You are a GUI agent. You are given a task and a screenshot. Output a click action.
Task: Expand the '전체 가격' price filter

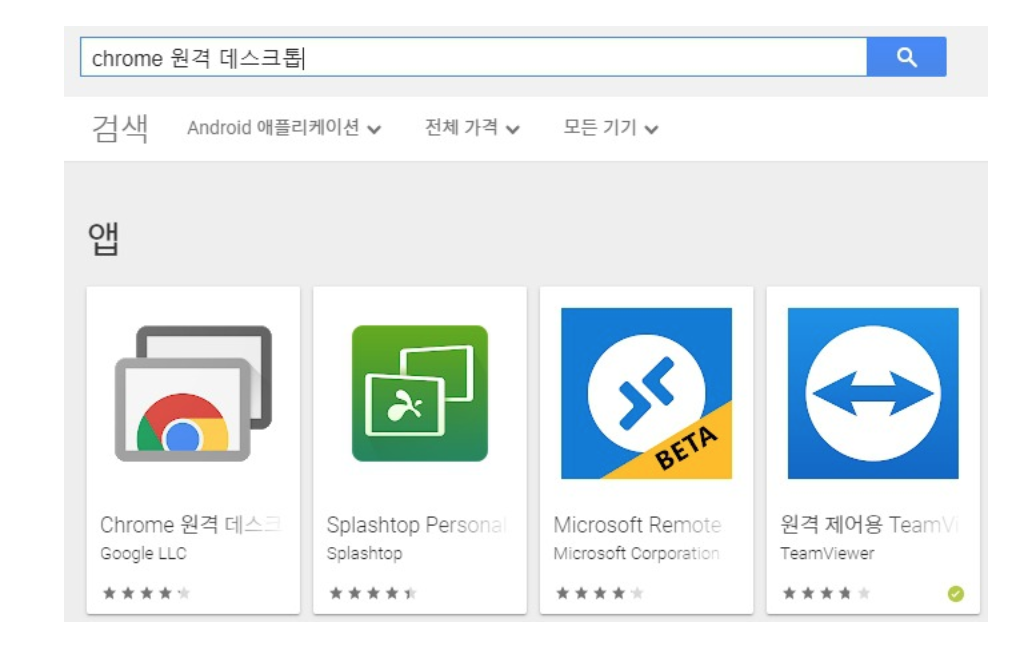[x=472, y=127]
